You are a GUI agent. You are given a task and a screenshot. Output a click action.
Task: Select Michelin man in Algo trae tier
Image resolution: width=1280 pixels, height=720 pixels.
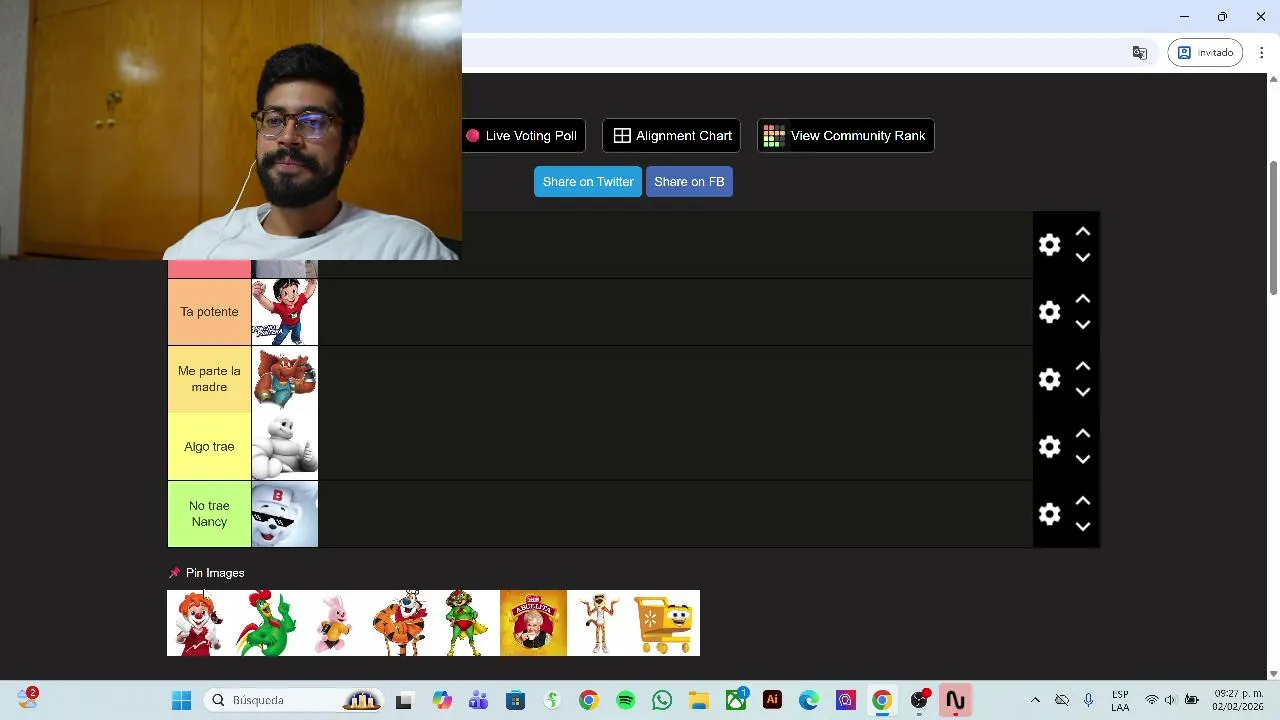[x=285, y=446]
